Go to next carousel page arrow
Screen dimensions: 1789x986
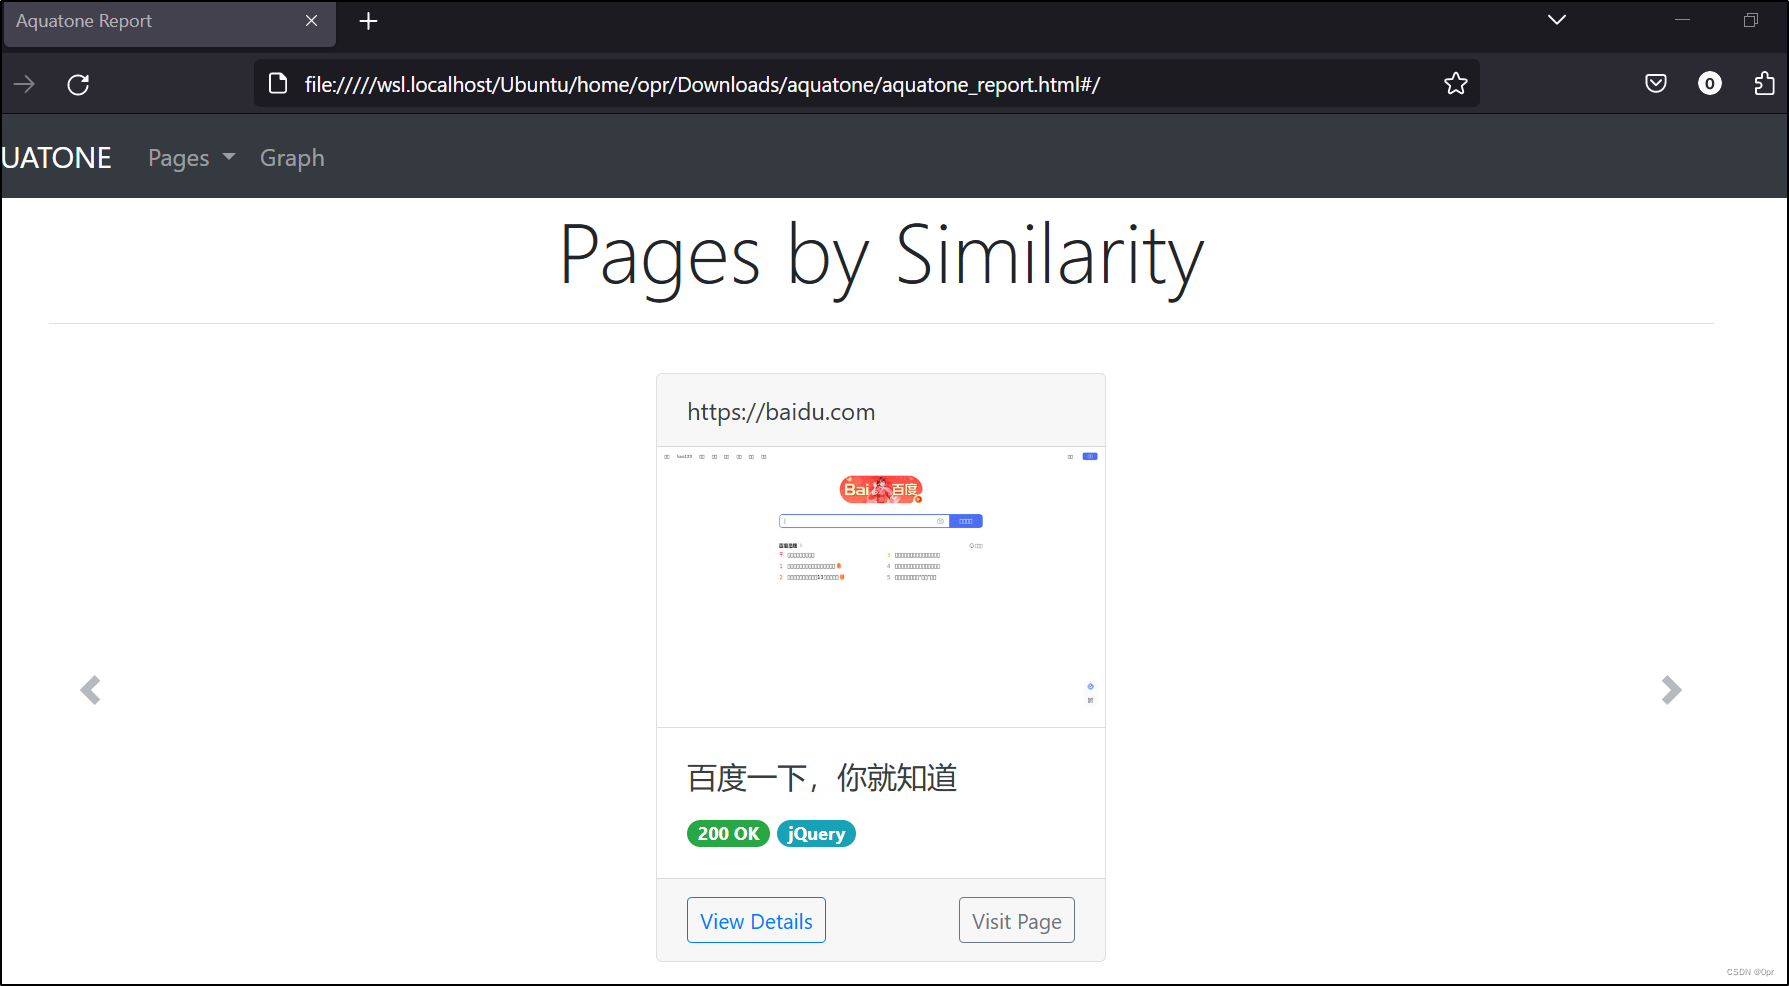pyautogui.click(x=1671, y=690)
